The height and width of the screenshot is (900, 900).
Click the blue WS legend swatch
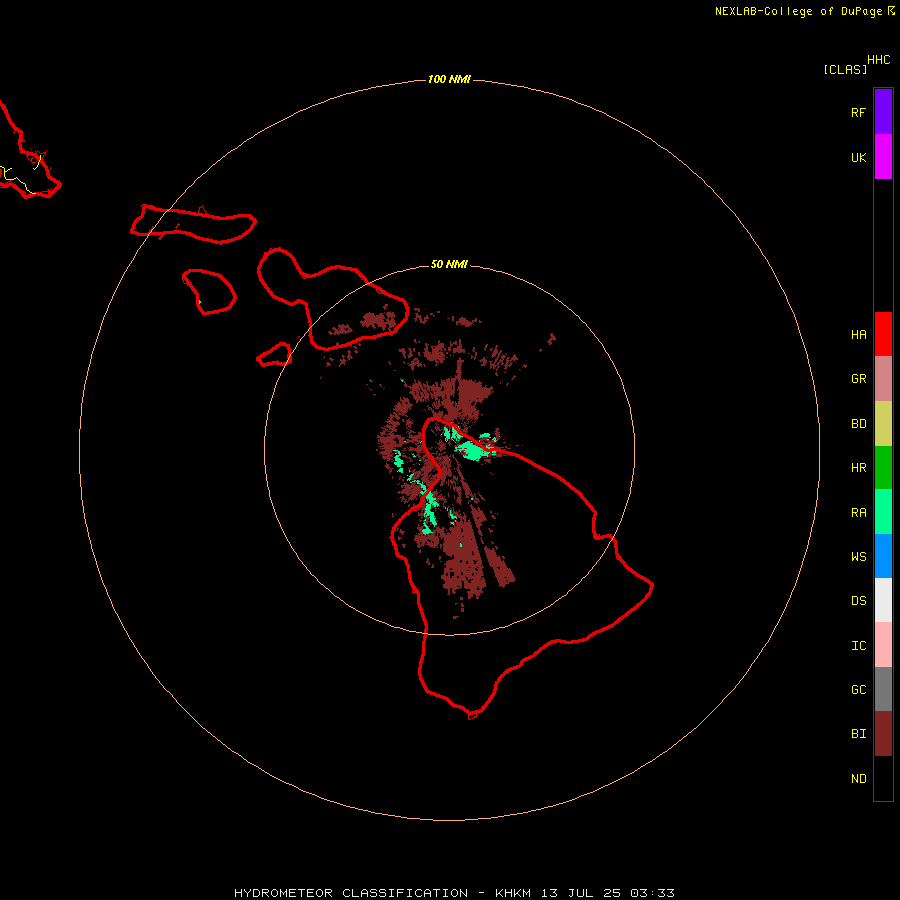point(883,556)
